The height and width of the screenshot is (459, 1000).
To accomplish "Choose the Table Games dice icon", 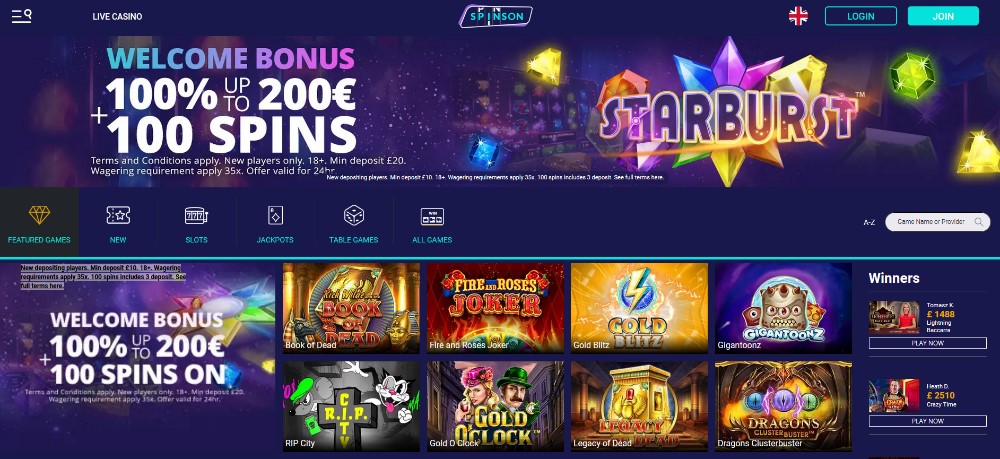I will (354, 215).
